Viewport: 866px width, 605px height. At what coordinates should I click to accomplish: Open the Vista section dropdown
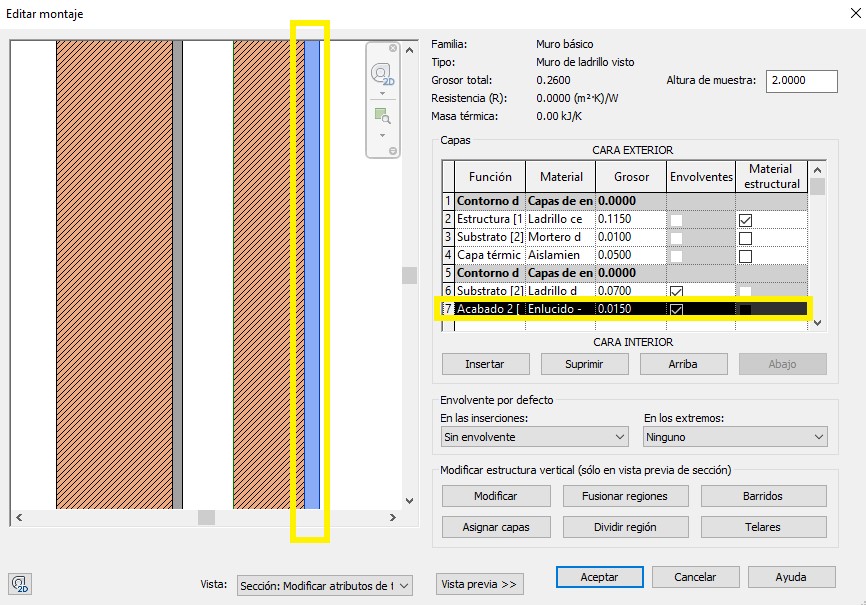[324, 586]
